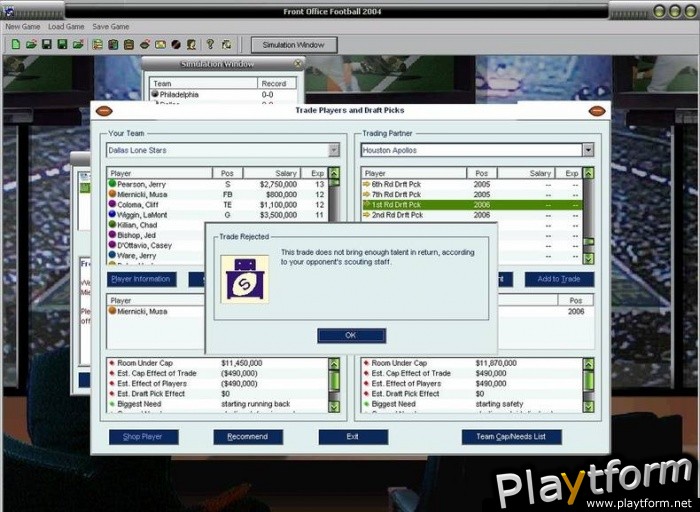Click Philadelphia row in Simulation Window
Viewport: 700px width, 512px height.
[223, 94]
